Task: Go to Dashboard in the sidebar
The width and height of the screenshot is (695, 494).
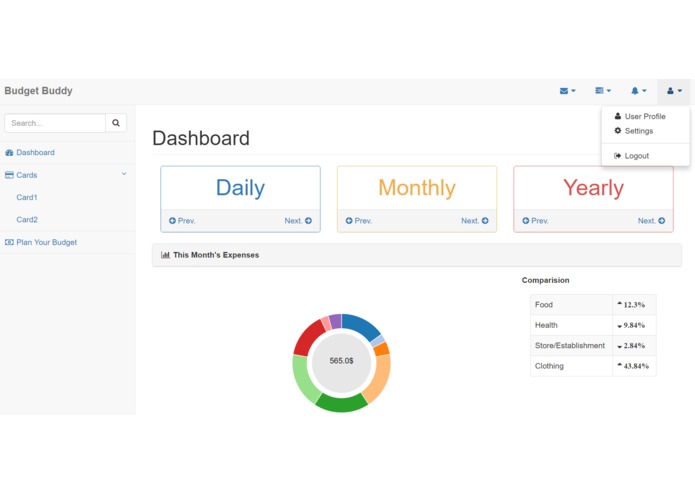Action: 35,152
